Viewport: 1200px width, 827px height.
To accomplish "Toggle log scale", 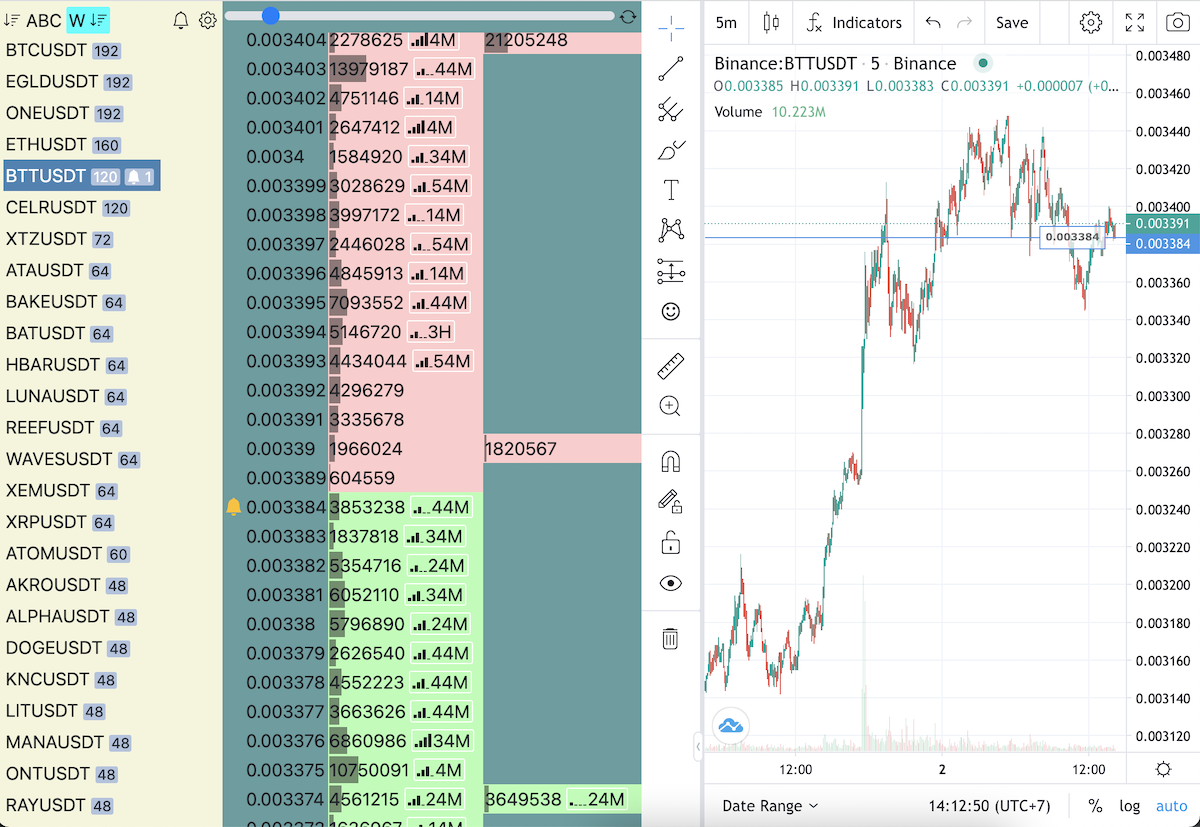I will coord(1129,805).
